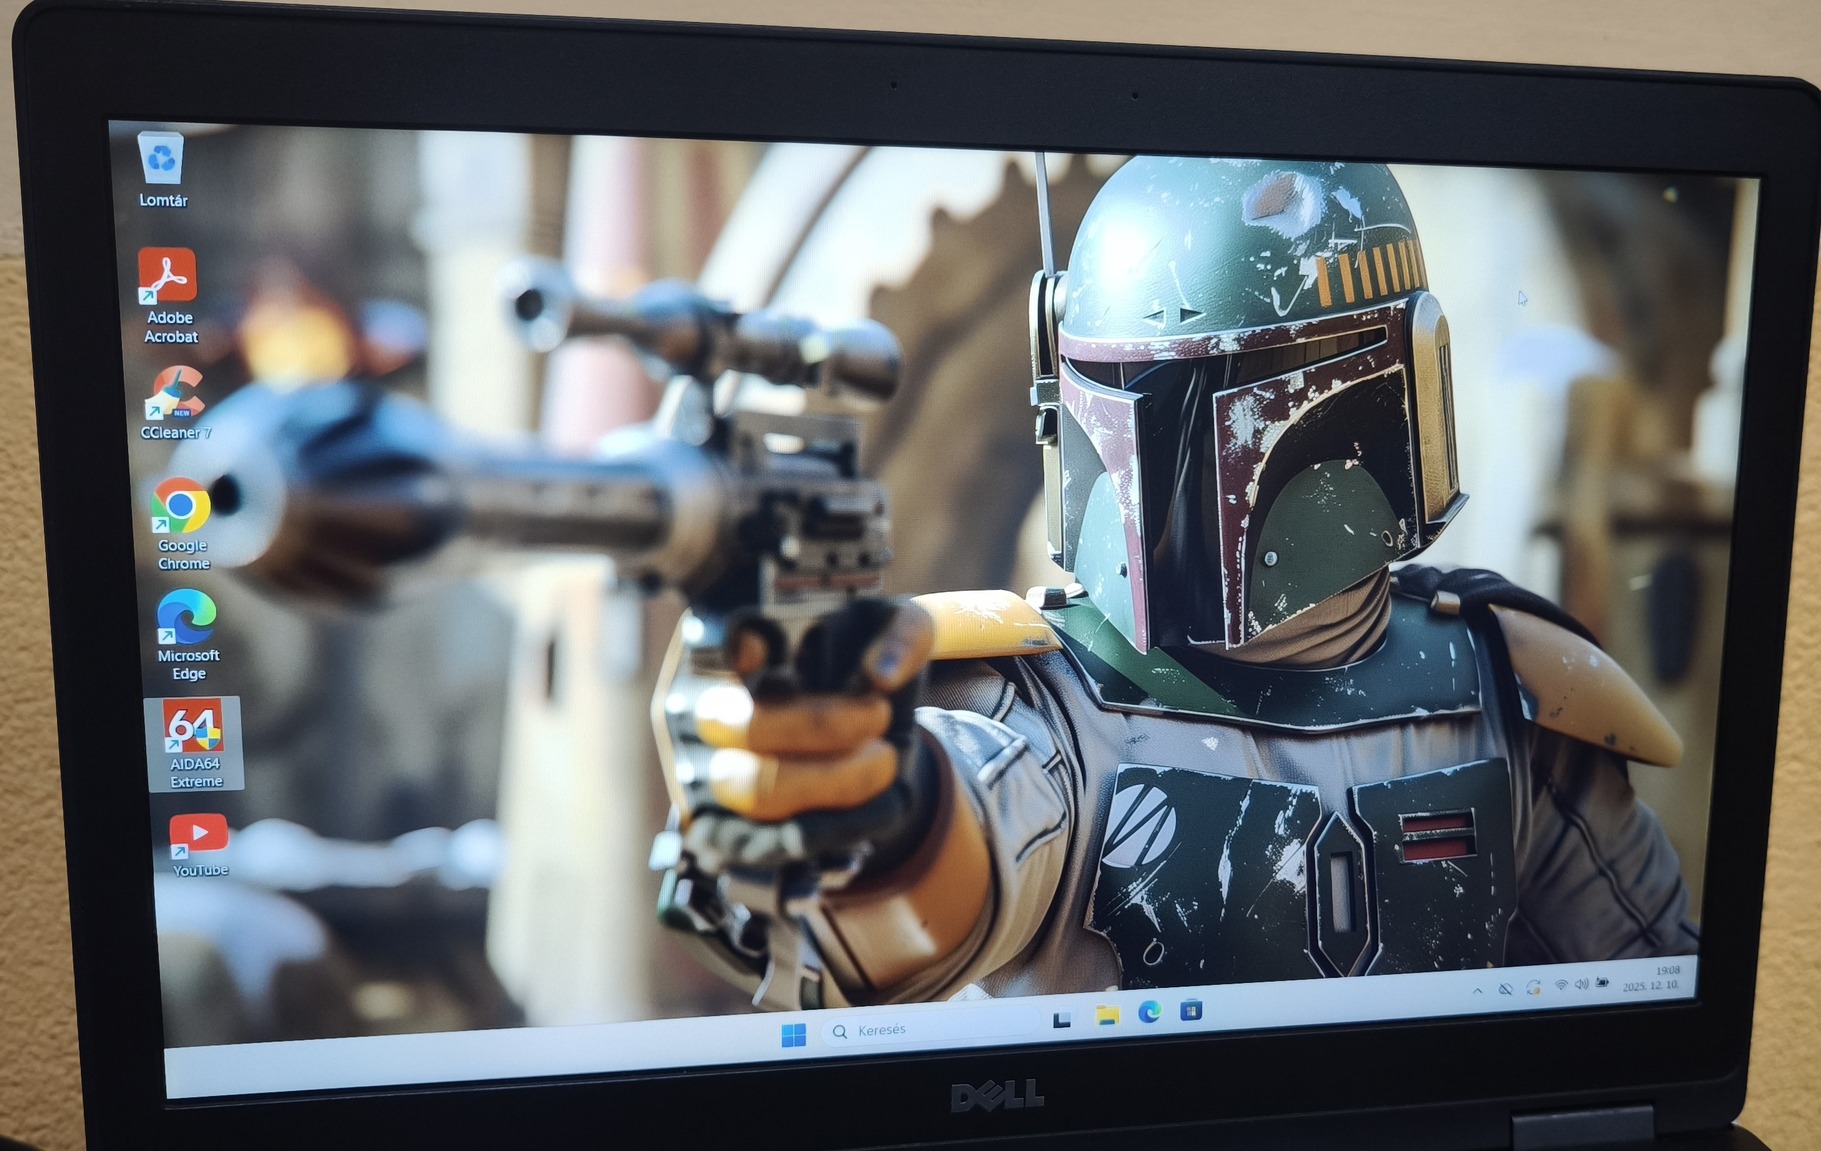Click the update refresh tray icon
This screenshot has width=1821, height=1151.
[x=1533, y=988]
